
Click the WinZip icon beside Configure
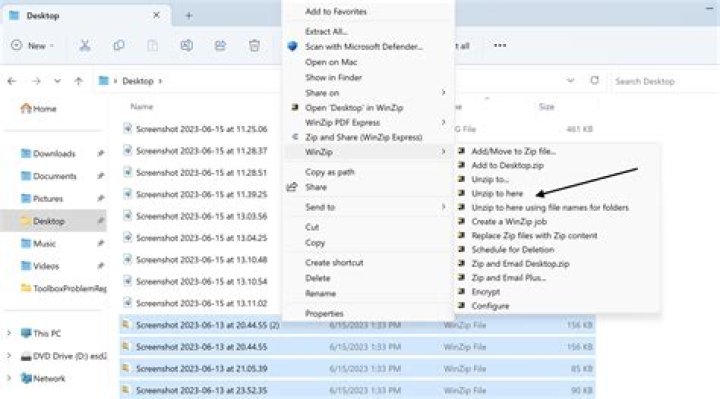coord(461,305)
